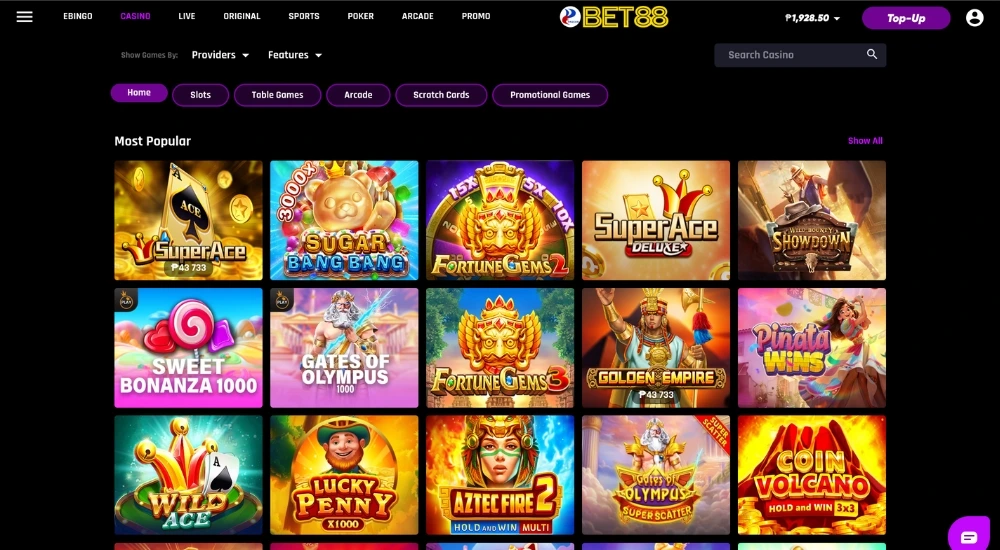This screenshot has height=550, width=1000.
Task: Select the Scratch Cards category
Action: [x=441, y=94]
